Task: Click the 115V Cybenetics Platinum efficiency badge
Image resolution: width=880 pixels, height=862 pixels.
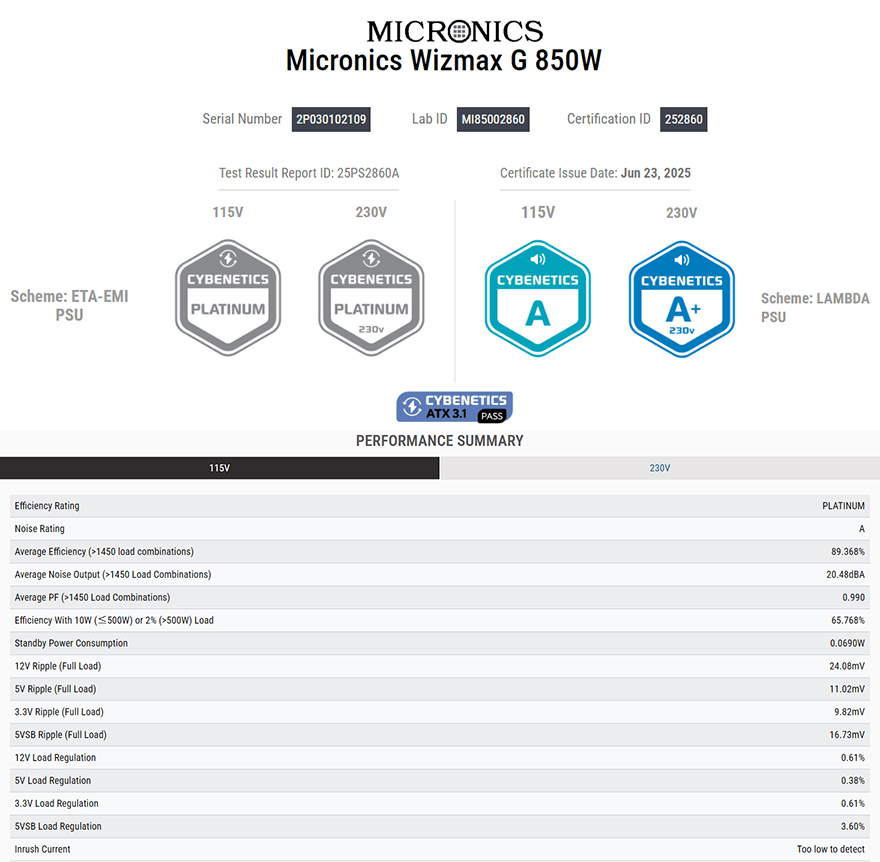Action: coord(228,297)
